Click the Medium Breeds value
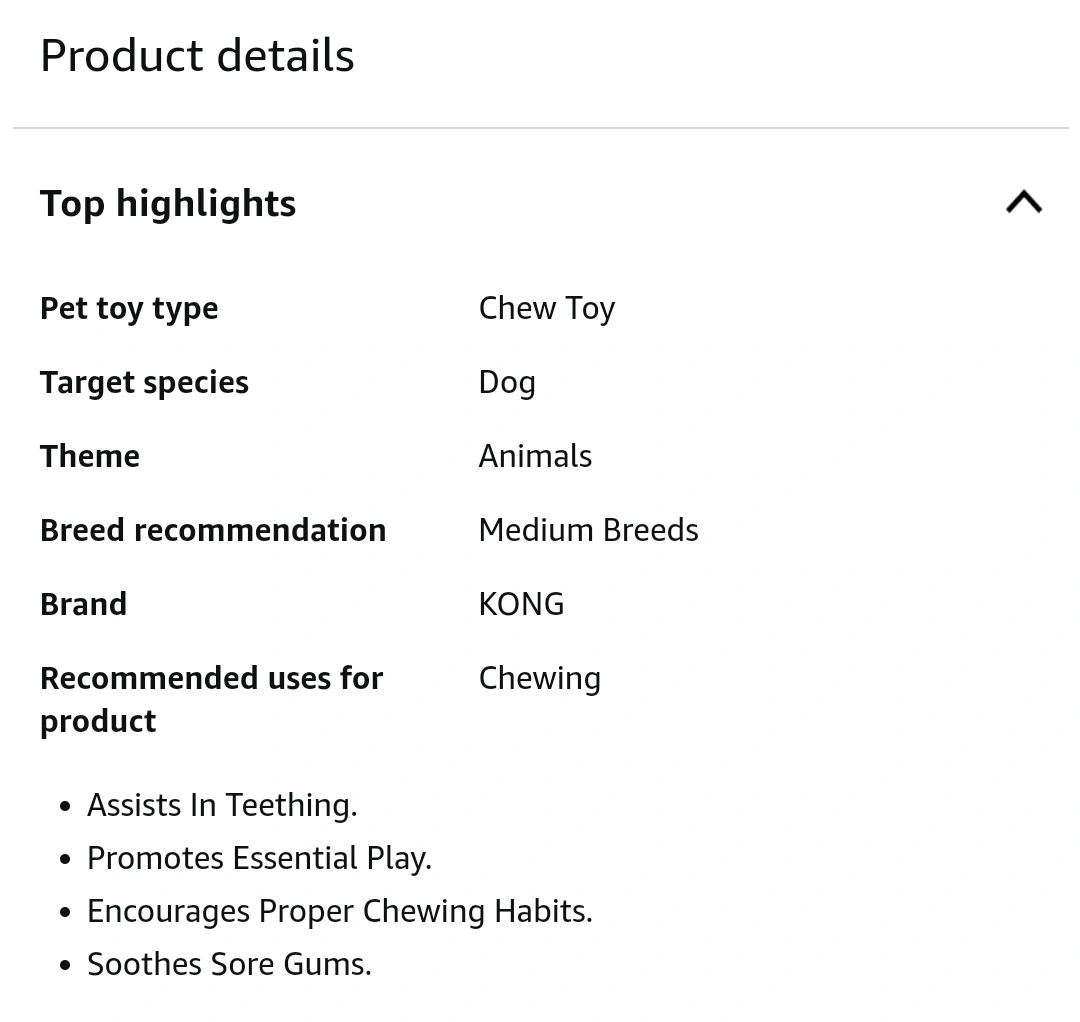 pyautogui.click(x=588, y=530)
